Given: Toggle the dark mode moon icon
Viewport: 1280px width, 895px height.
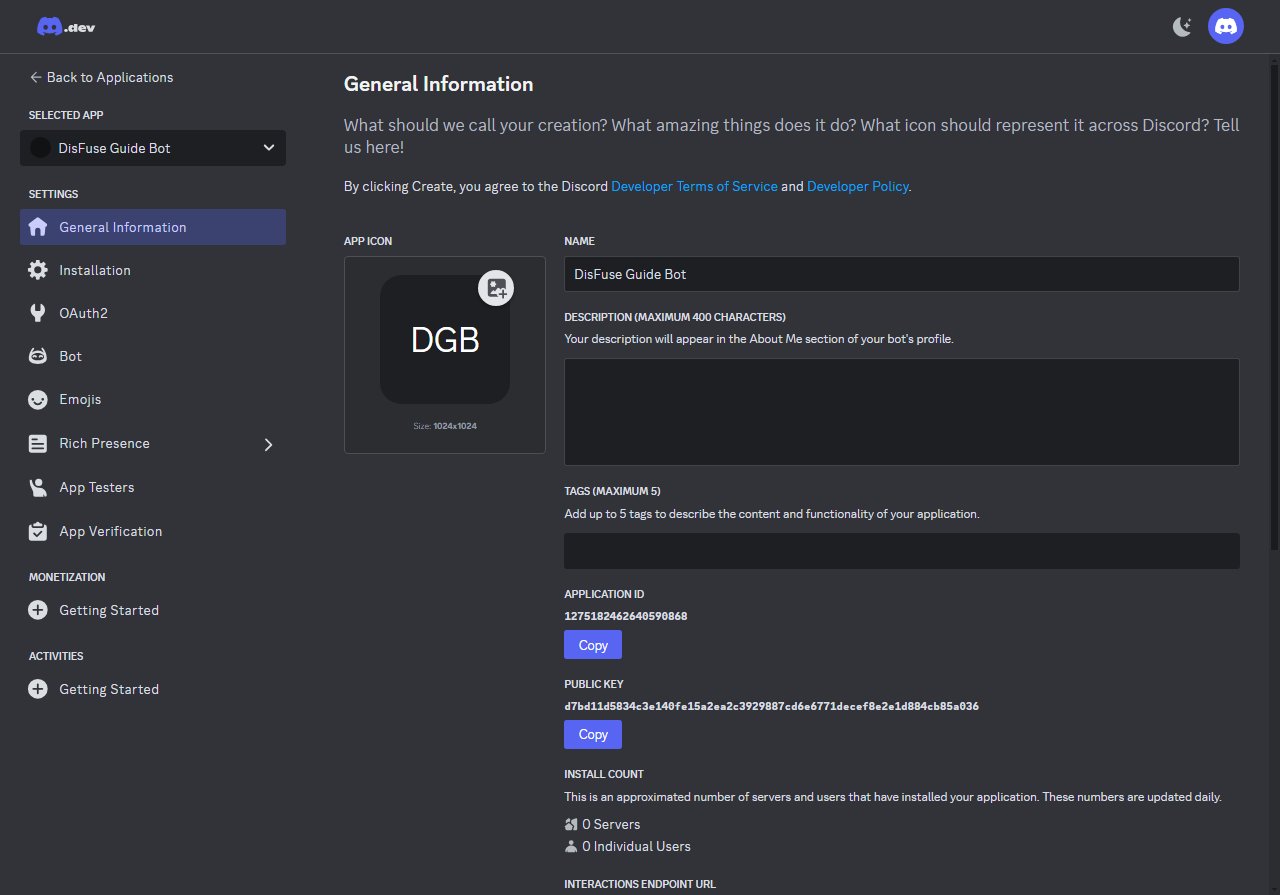Looking at the screenshot, I should (x=1182, y=27).
